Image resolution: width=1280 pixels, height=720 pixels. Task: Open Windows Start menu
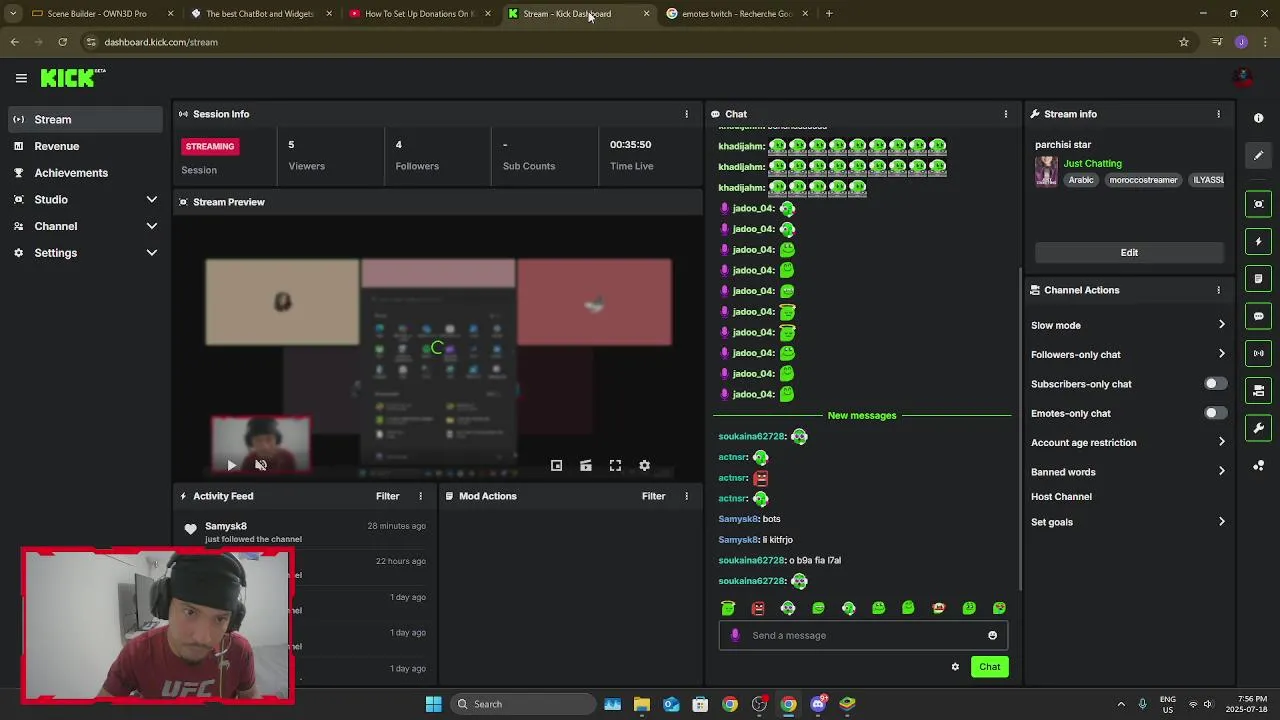(433, 704)
